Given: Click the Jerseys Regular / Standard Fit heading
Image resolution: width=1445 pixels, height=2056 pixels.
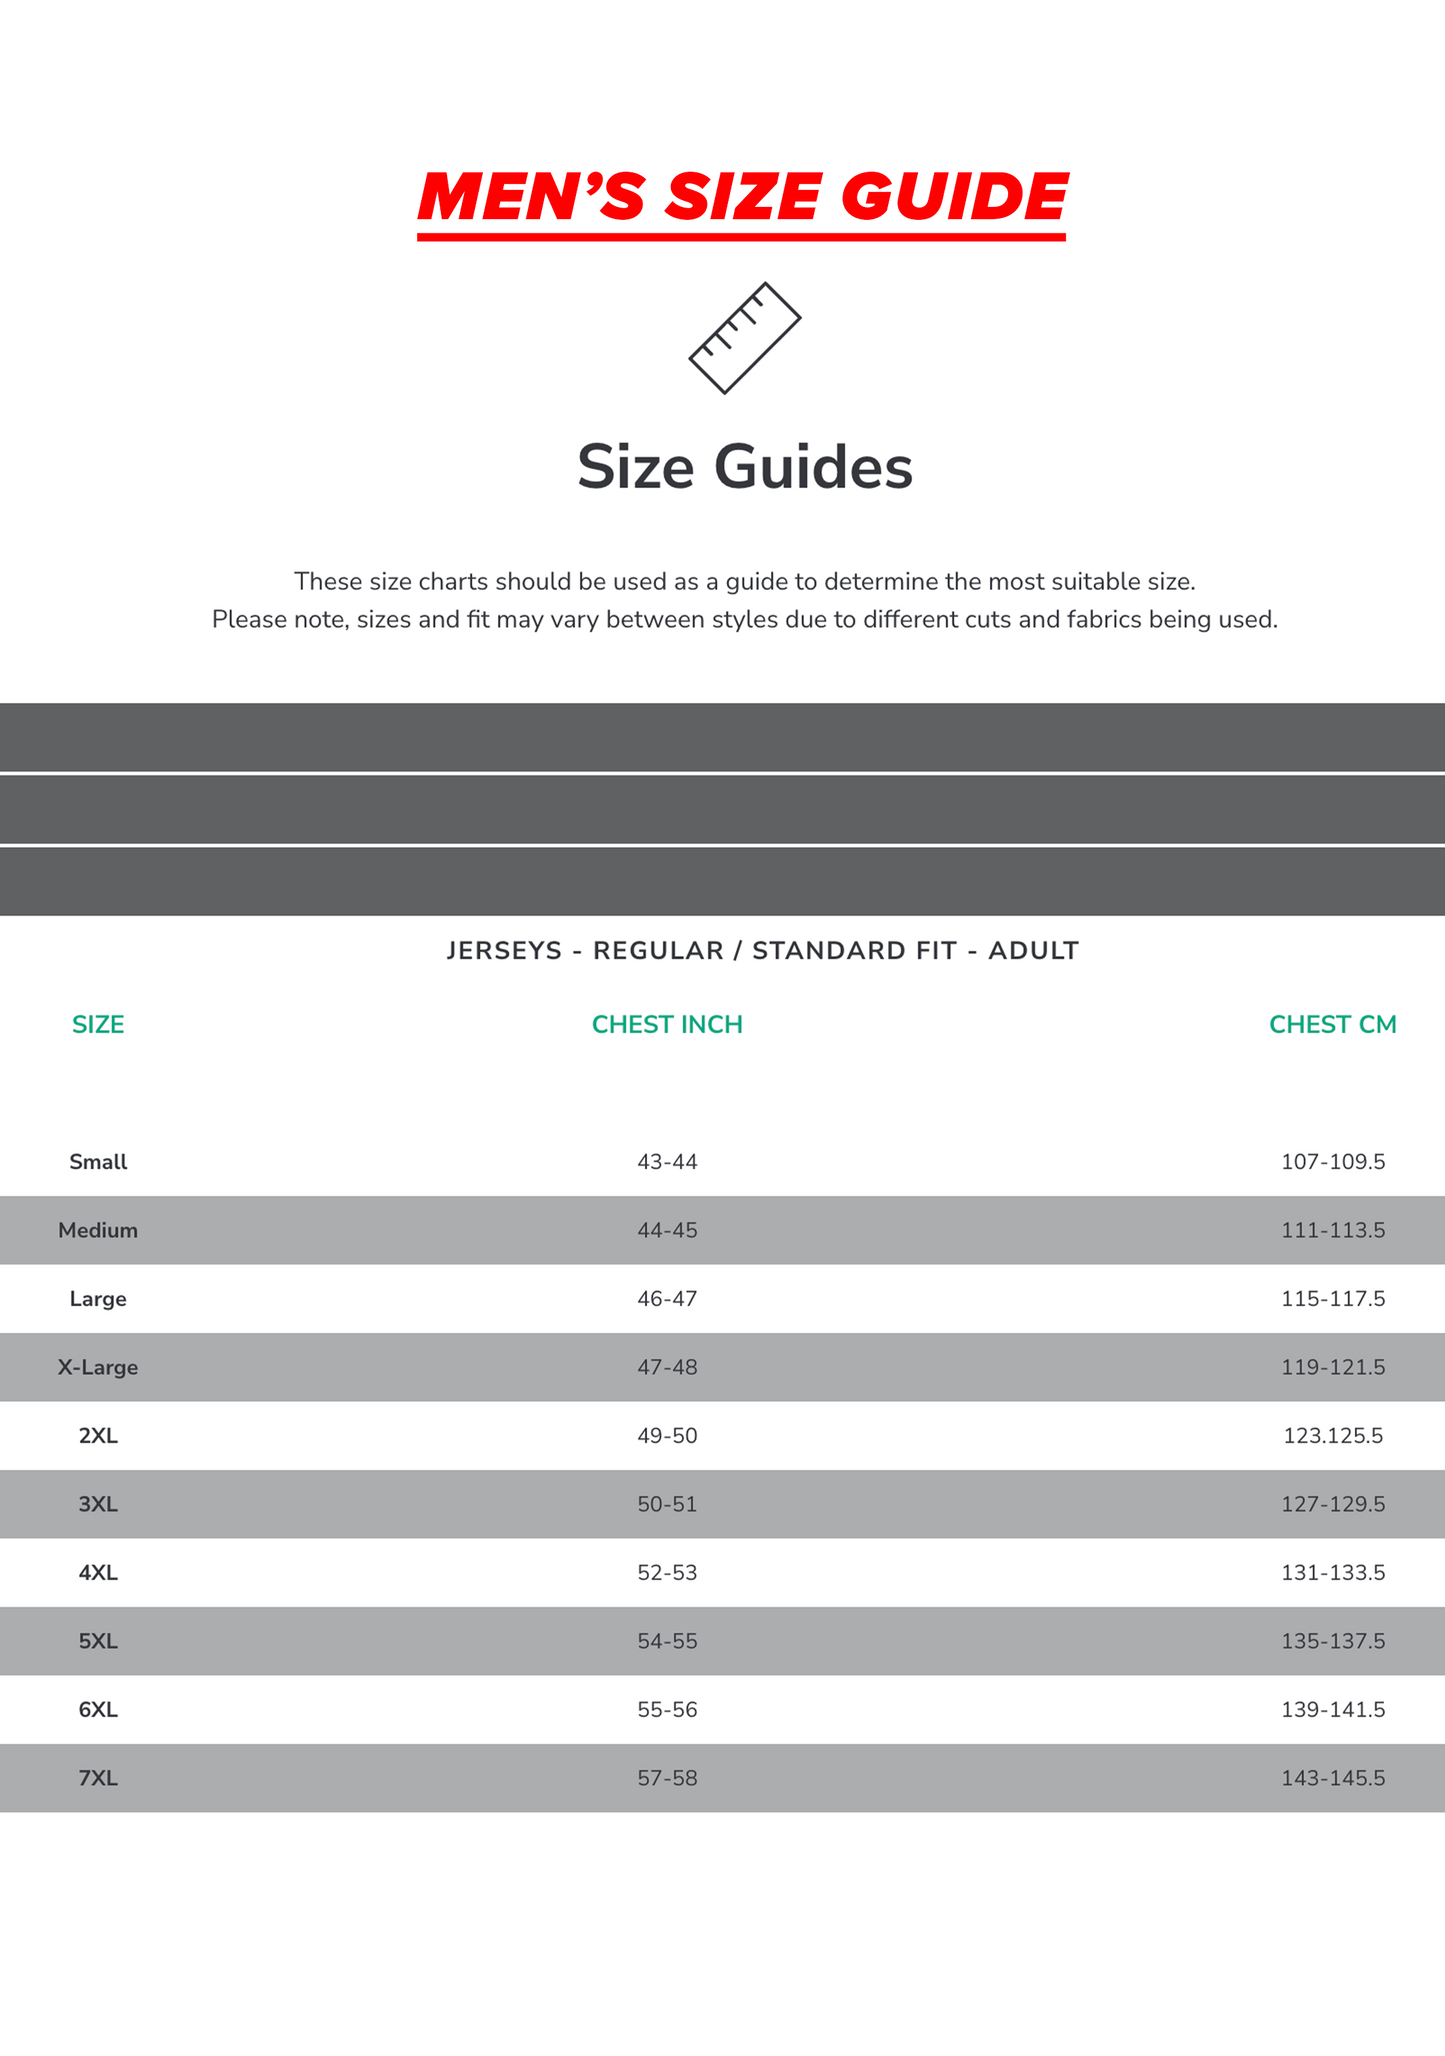Looking at the screenshot, I should coord(762,950).
